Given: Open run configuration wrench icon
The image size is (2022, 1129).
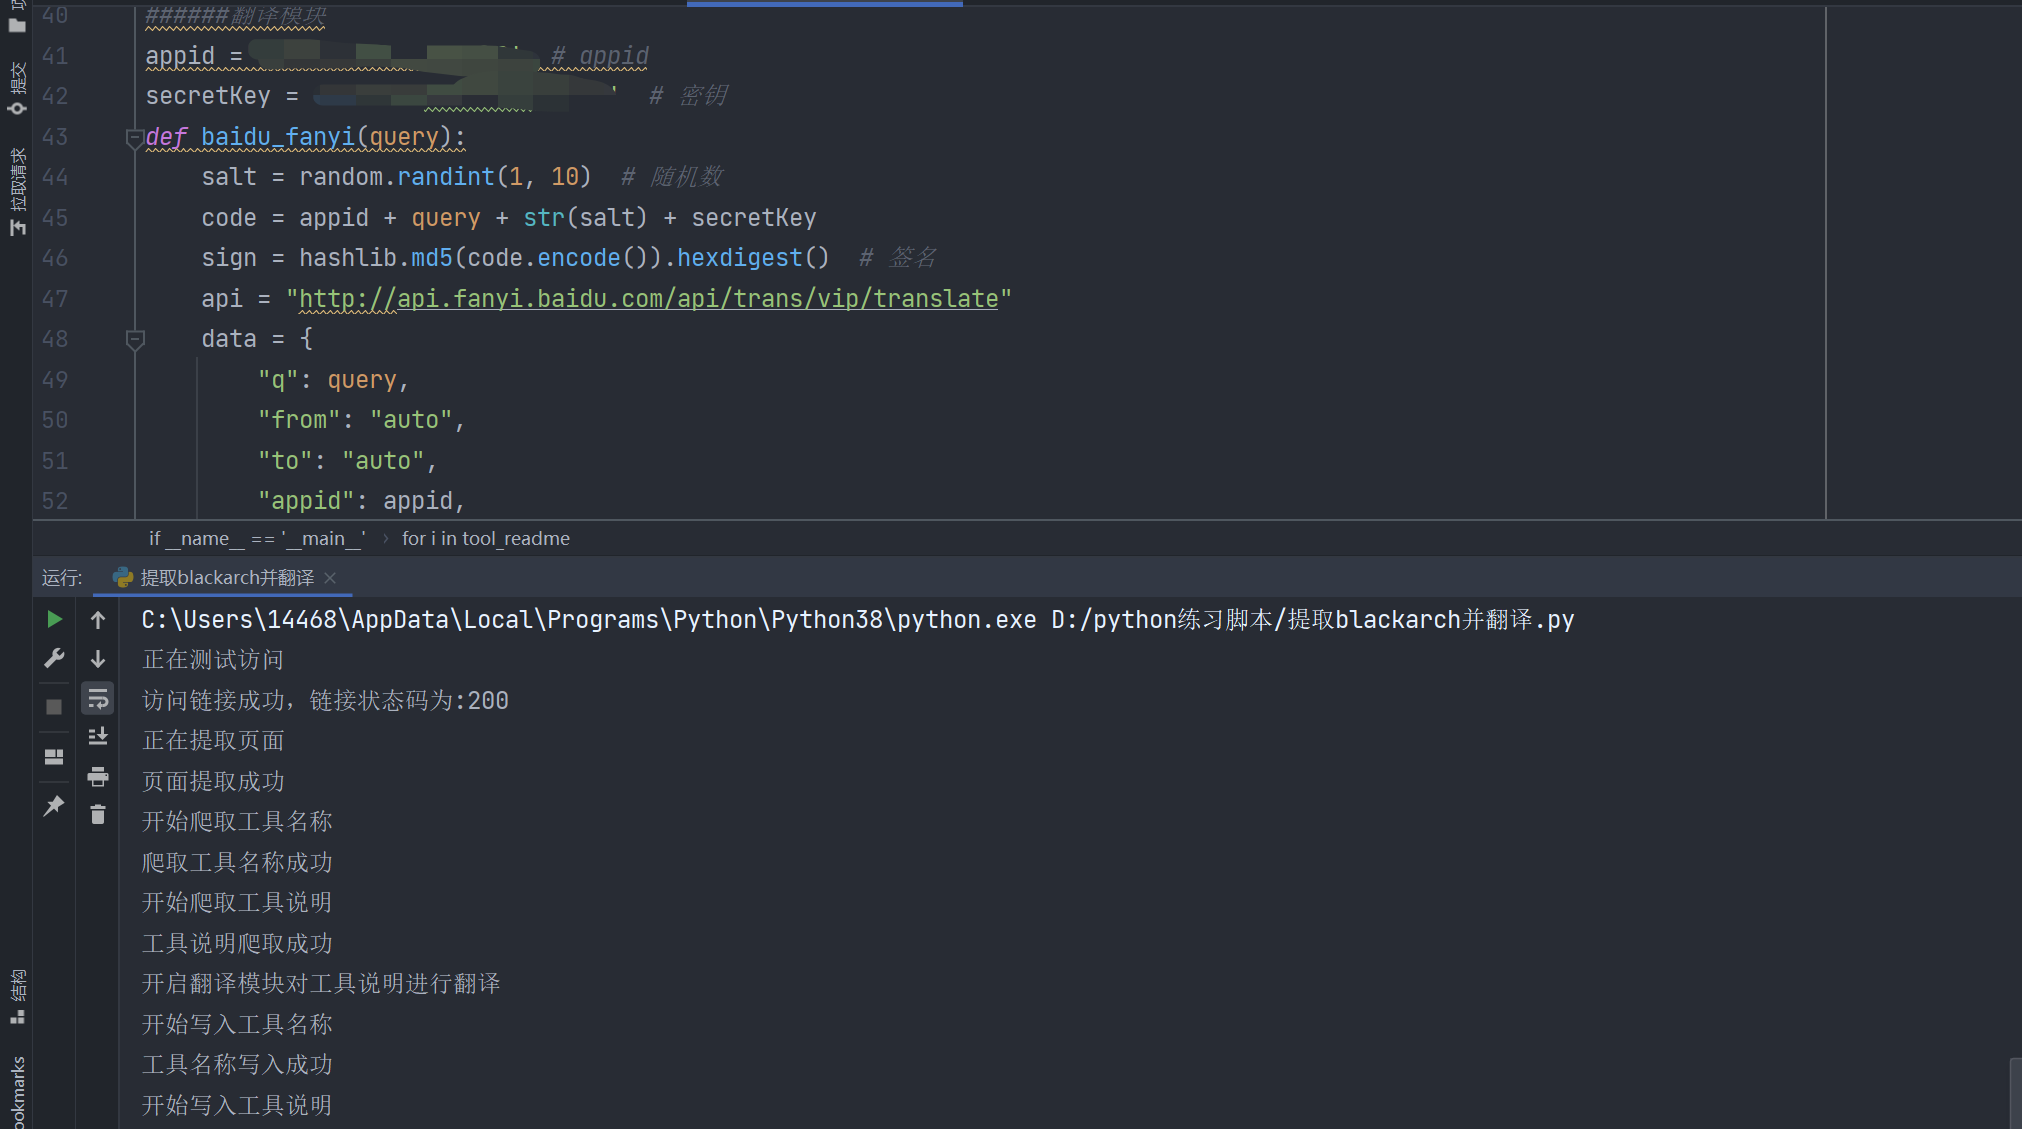Looking at the screenshot, I should click(x=54, y=658).
